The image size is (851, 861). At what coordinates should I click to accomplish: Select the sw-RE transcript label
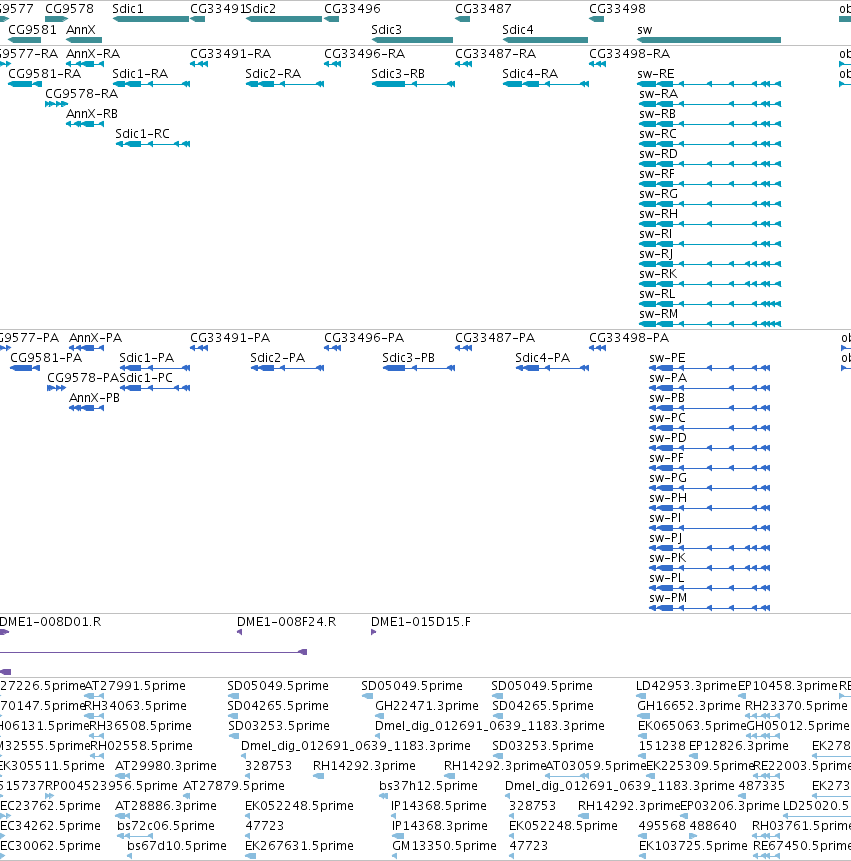[656, 74]
